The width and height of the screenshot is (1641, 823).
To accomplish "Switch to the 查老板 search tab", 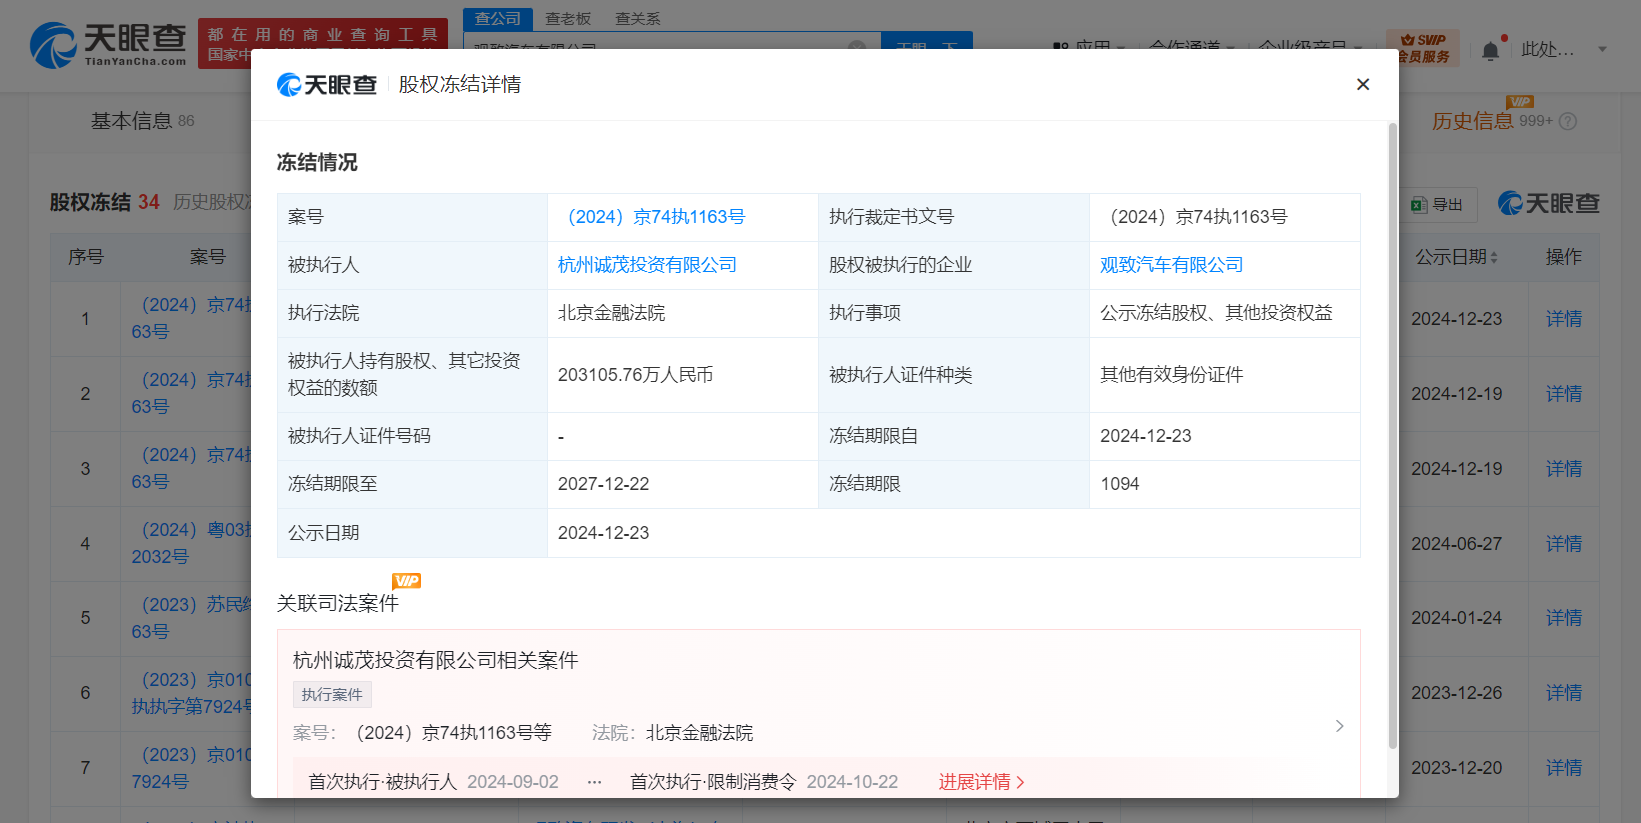I will click(x=568, y=19).
